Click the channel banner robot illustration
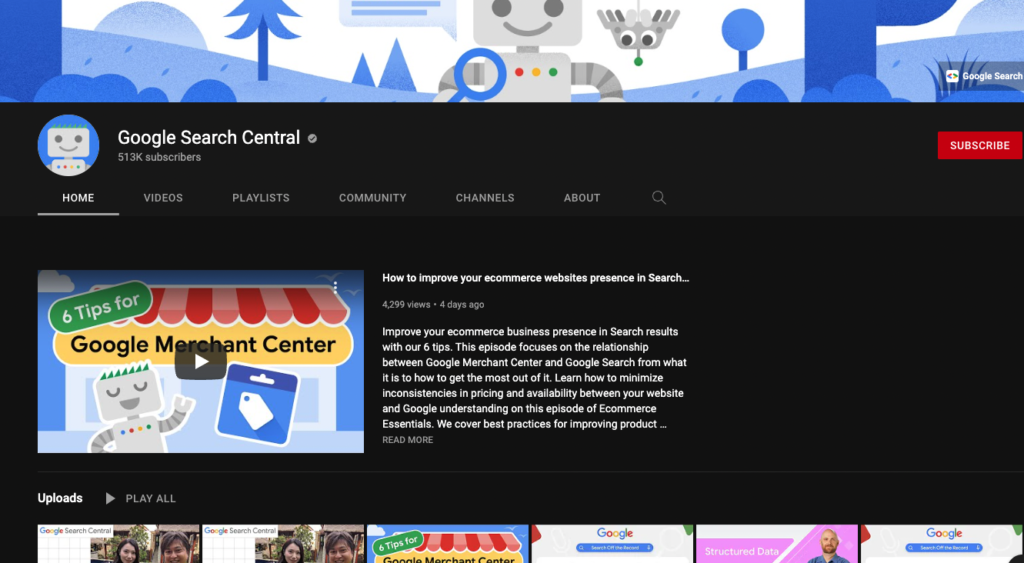The image size is (1024, 563). coord(530,51)
